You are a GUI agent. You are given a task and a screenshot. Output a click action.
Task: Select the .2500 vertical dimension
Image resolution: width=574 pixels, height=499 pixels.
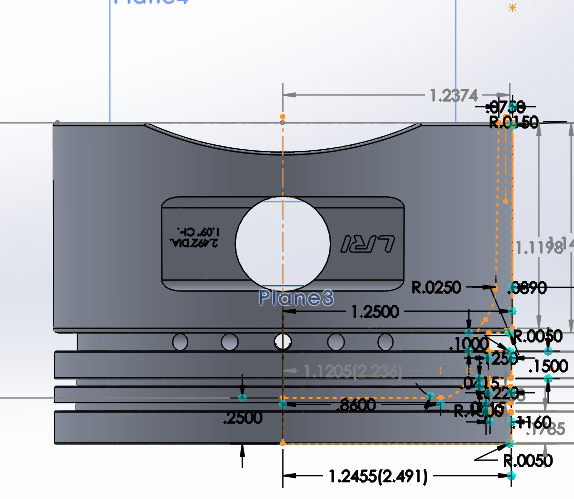pyautogui.click(x=243, y=418)
